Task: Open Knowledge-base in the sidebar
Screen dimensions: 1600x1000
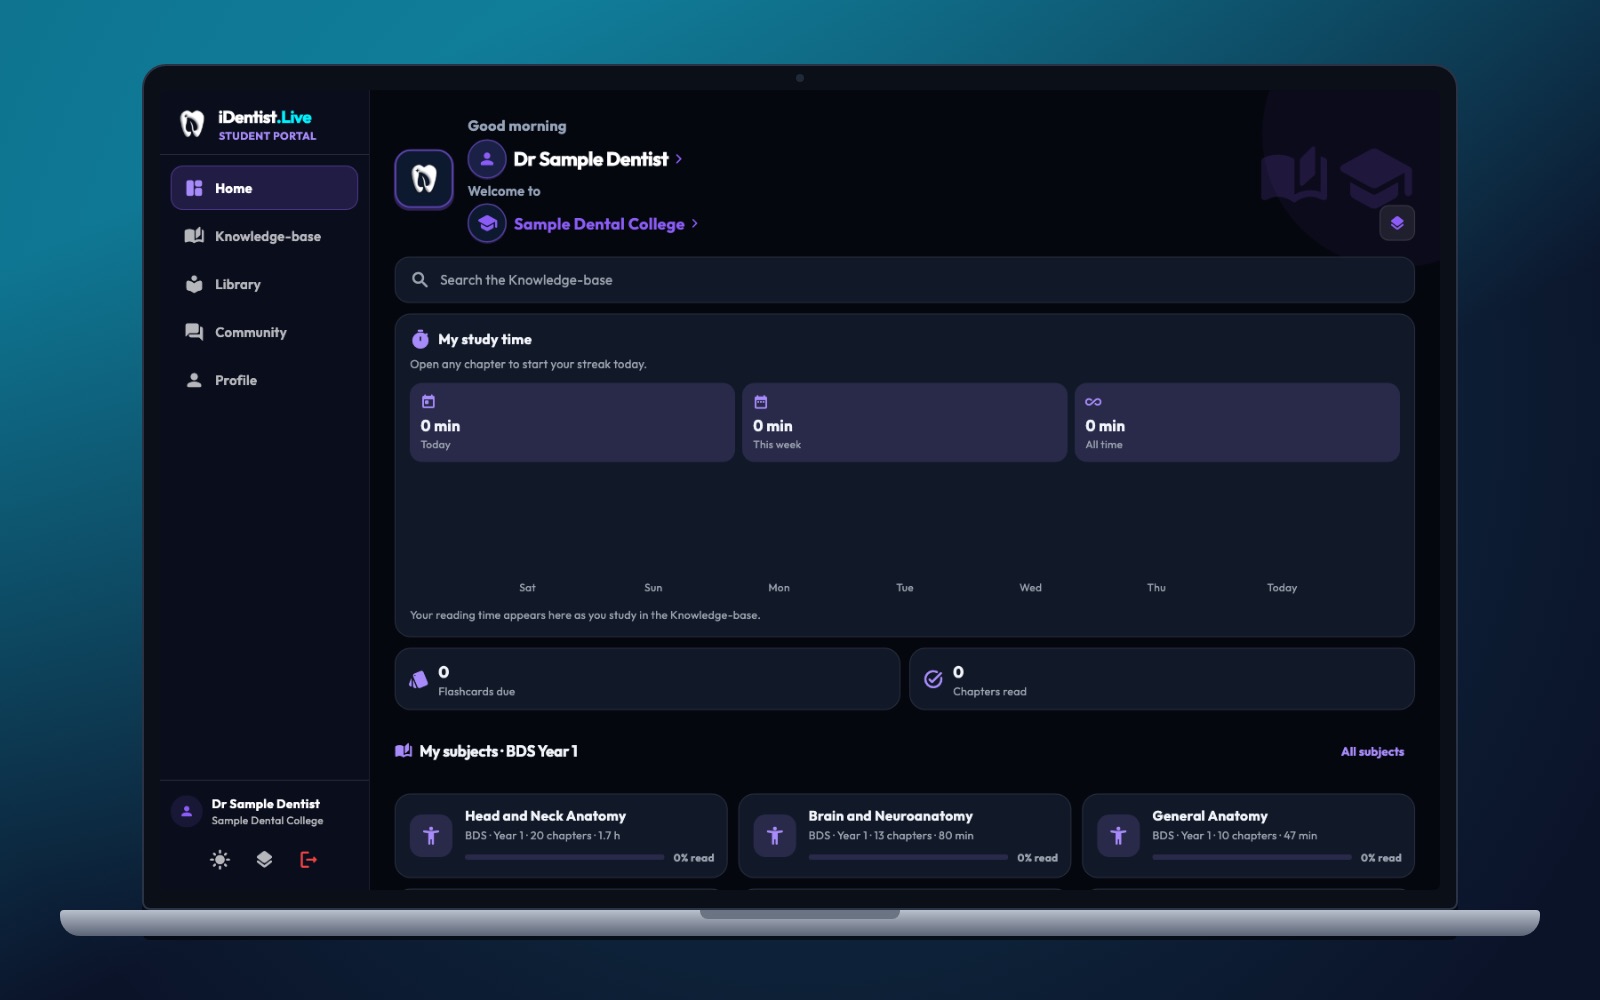Action: pyautogui.click(x=264, y=236)
